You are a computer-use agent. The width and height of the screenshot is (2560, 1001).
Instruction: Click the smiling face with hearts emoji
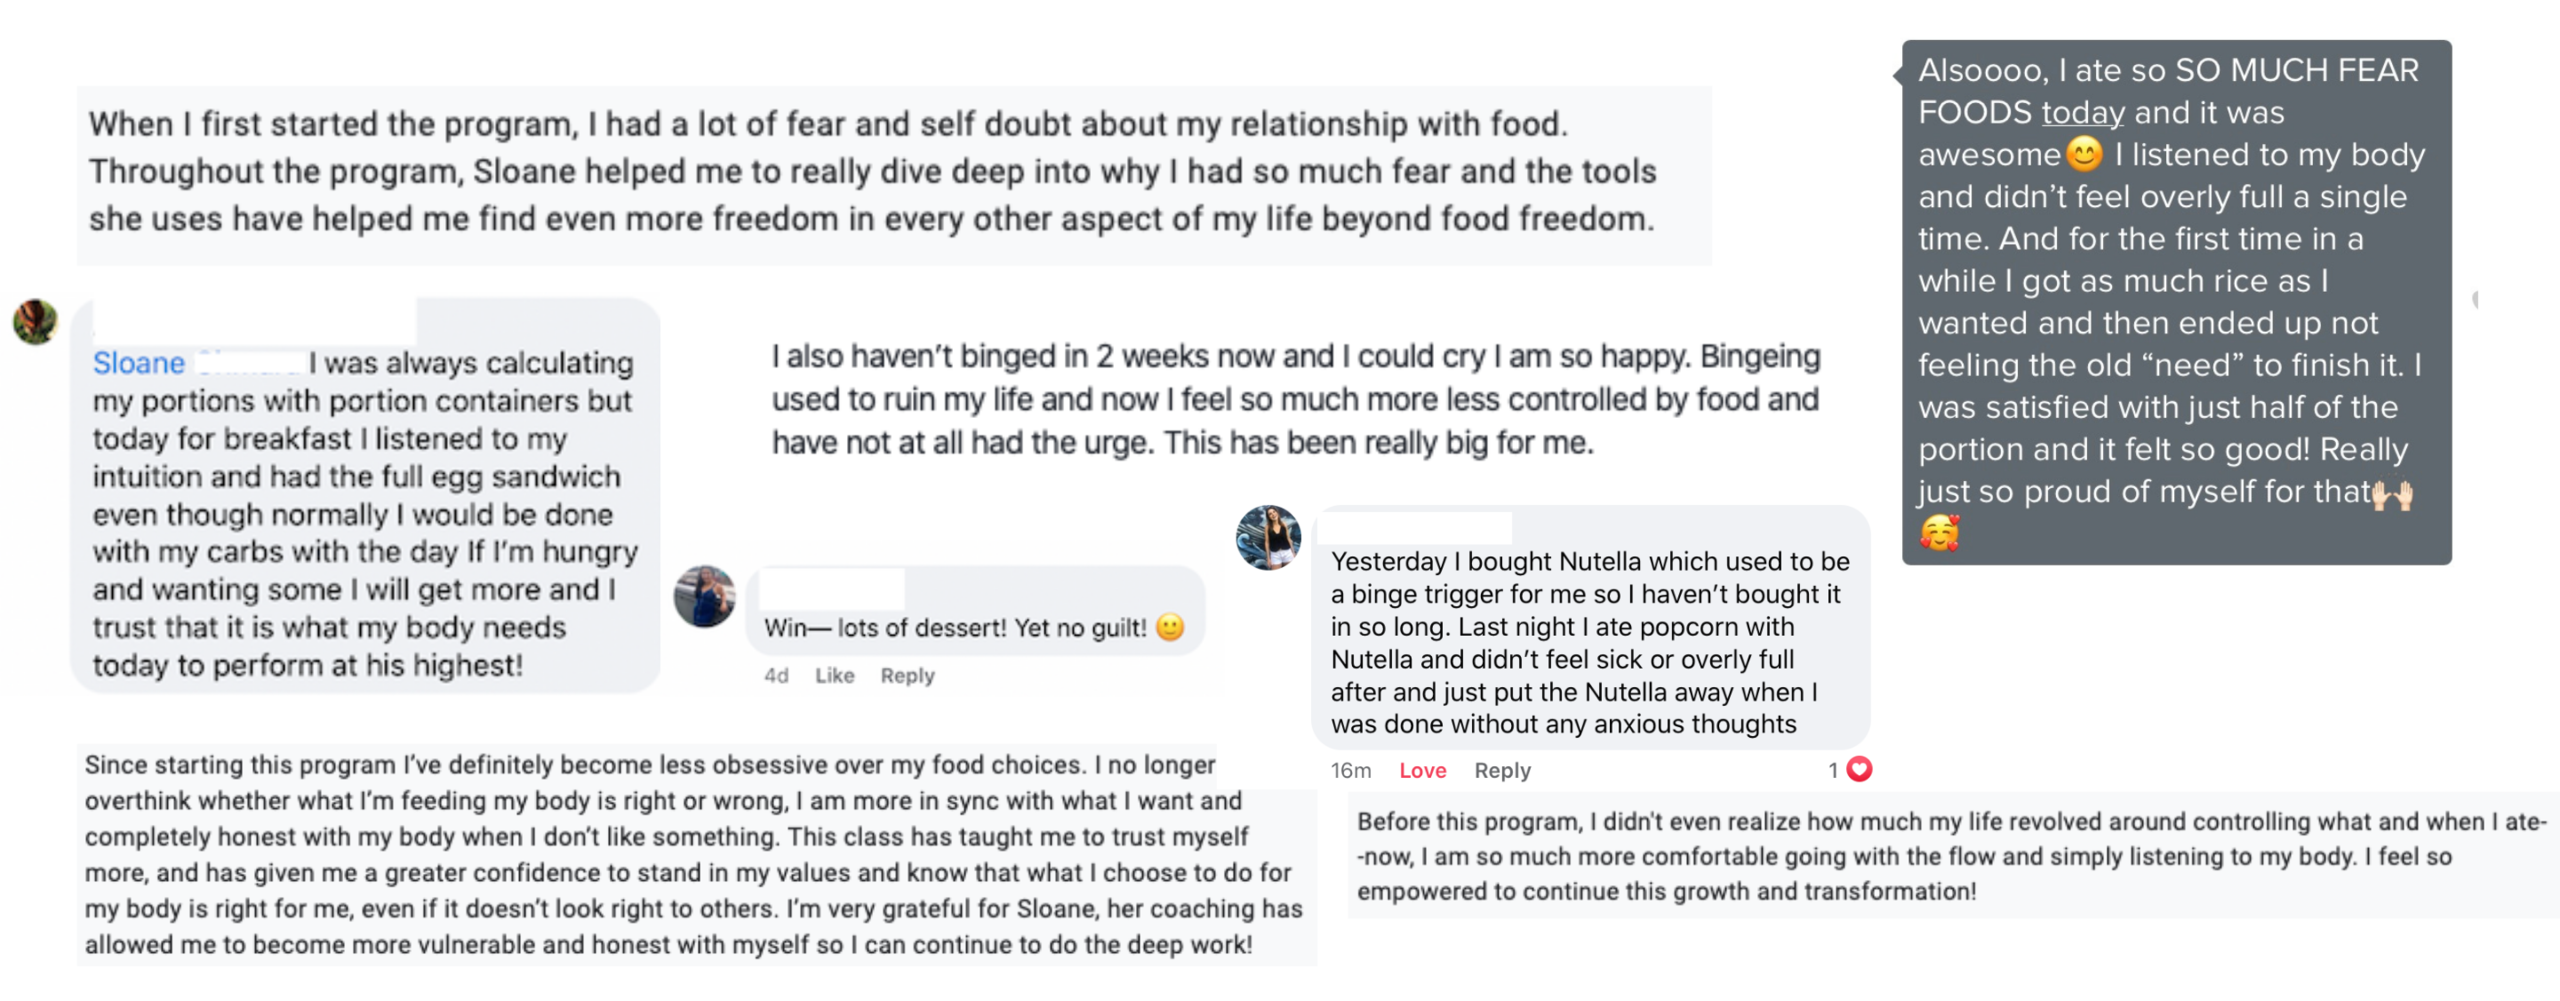[x=1939, y=534]
